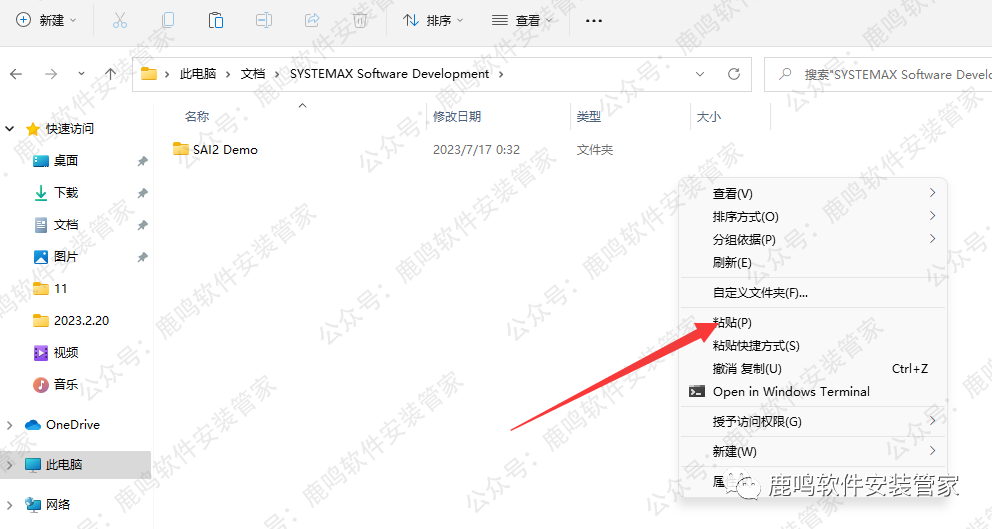Click the 修改日期 column header
Screen dimensions: 992x529
457,117
